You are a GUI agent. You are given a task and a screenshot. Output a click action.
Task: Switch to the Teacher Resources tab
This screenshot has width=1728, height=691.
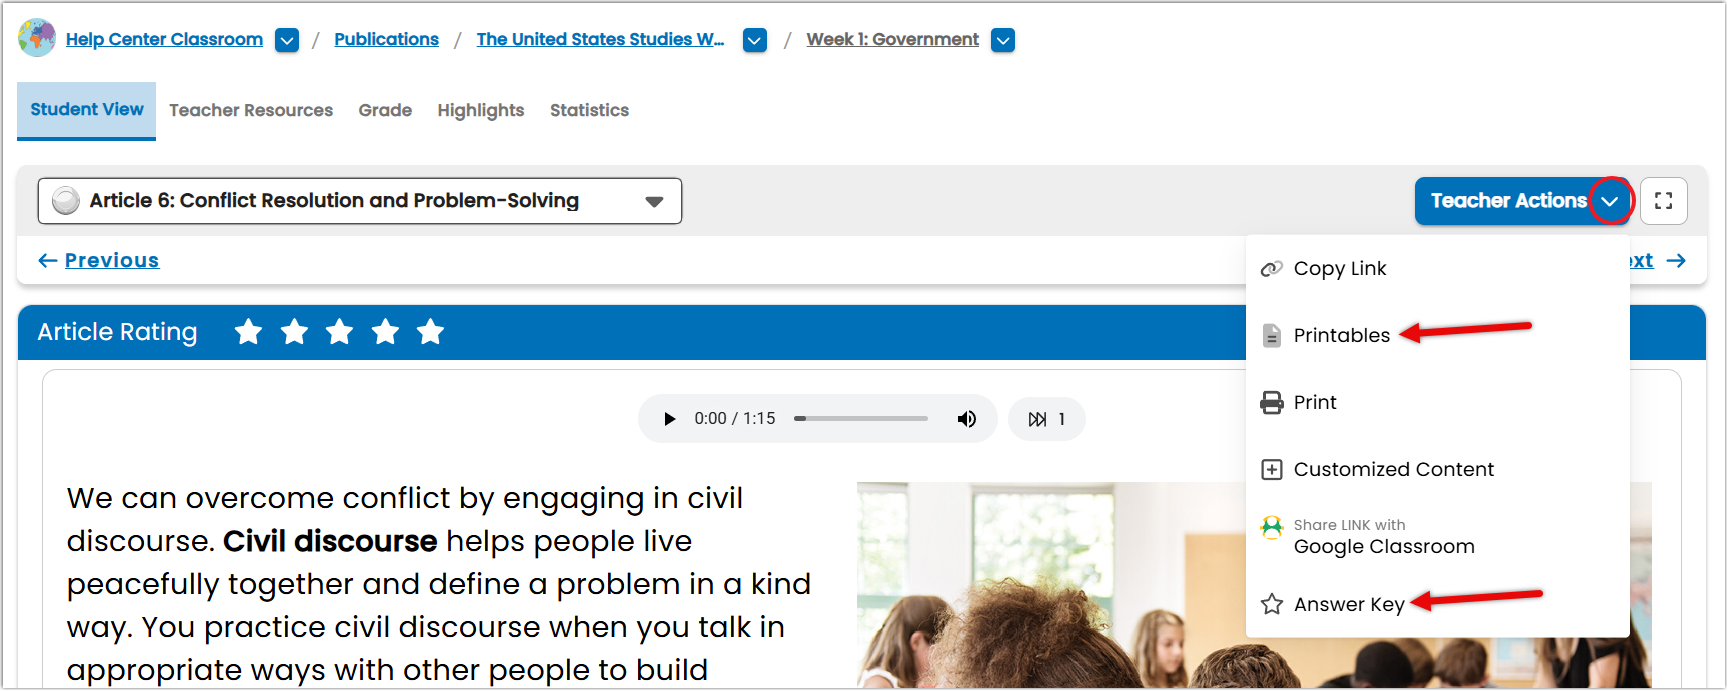251,110
